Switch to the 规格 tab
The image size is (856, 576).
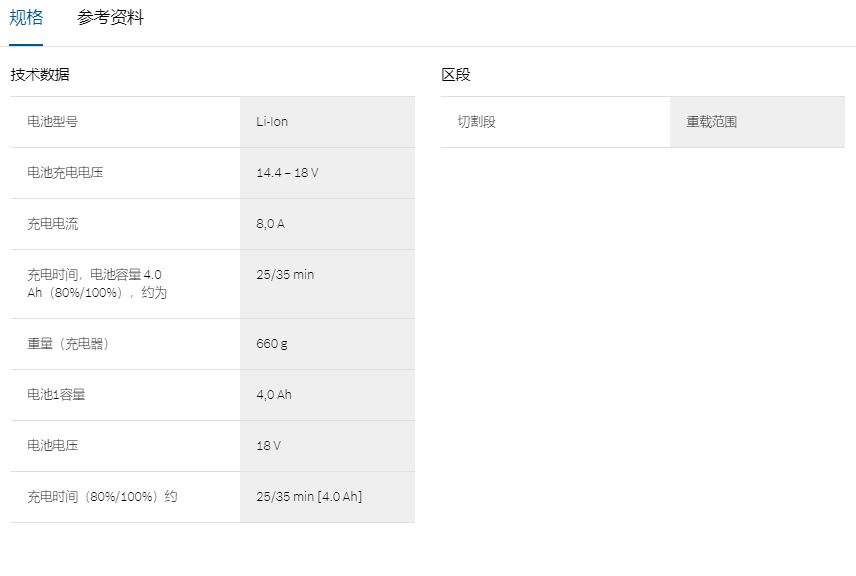coord(26,18)
